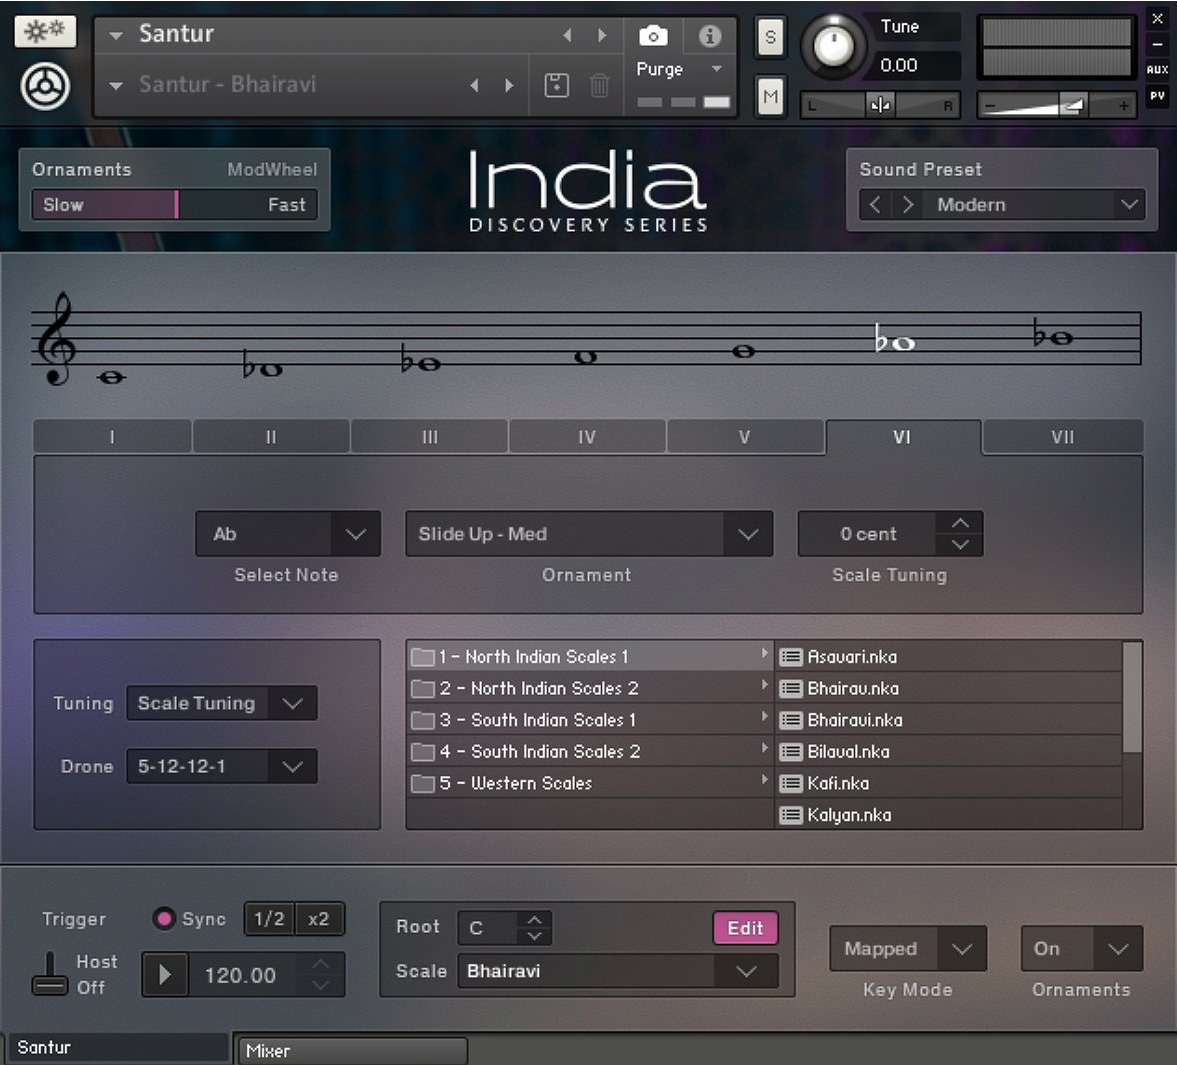1177x1065 pixels.
Task: Select the Santur tab at bottom
Action: click(x=118, y=1048)
